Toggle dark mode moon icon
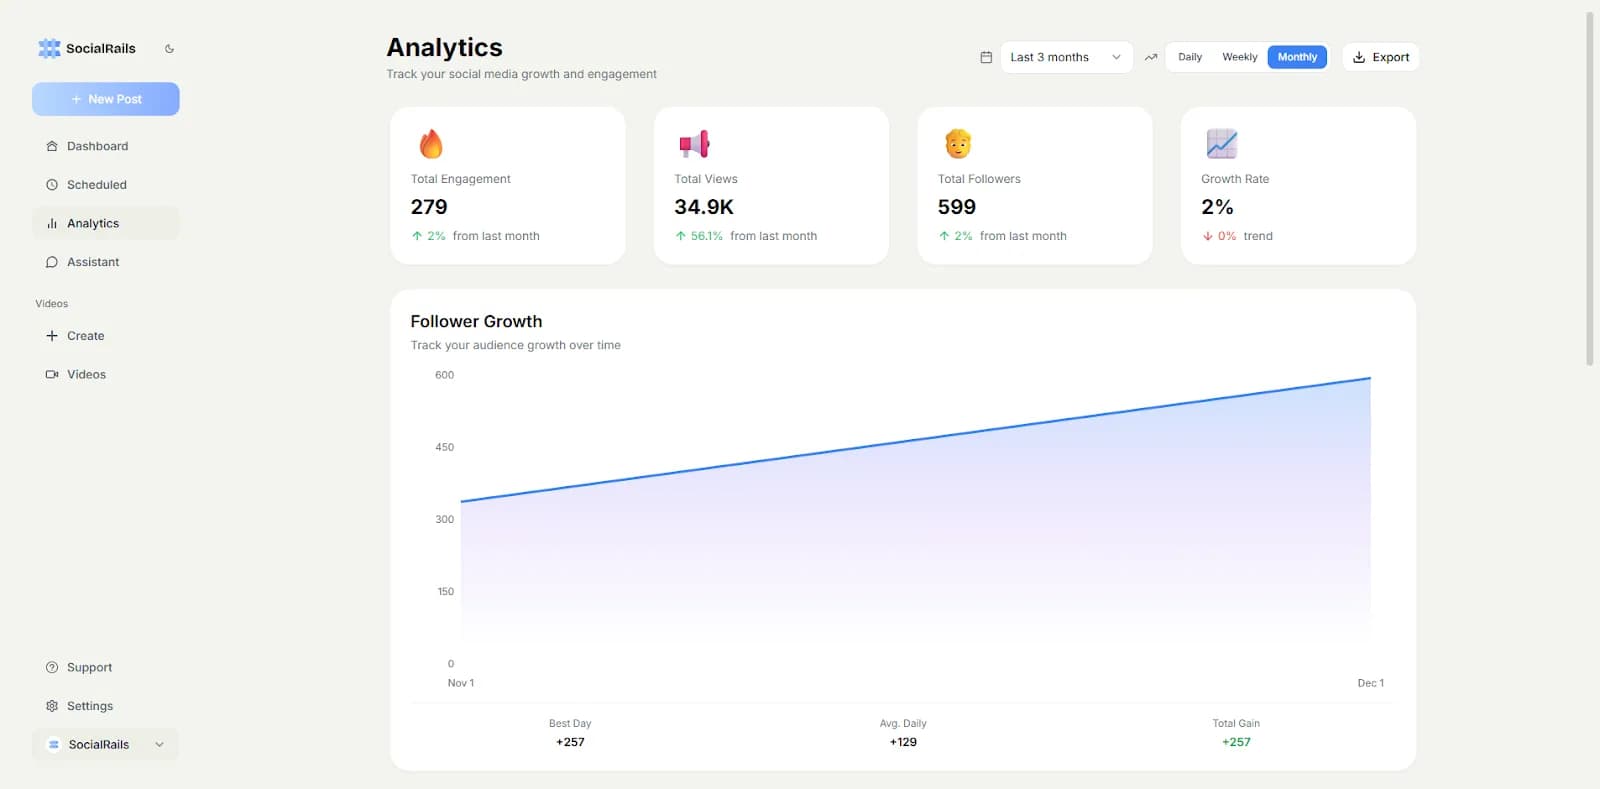Screen dimensions: 1600x789 click(x=169, y=48)
